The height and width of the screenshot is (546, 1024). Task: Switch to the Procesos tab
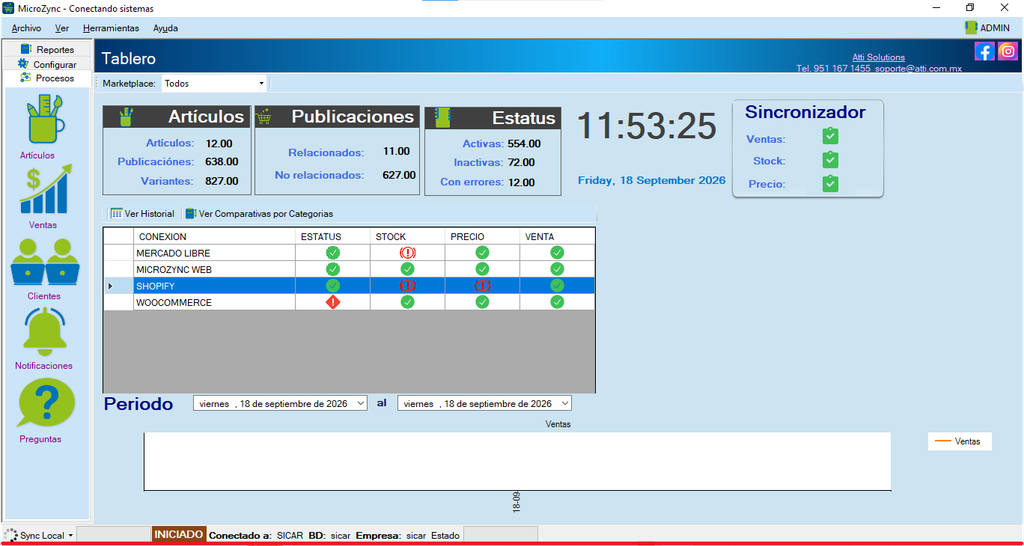pyautogui.click(x=47, y=78)
